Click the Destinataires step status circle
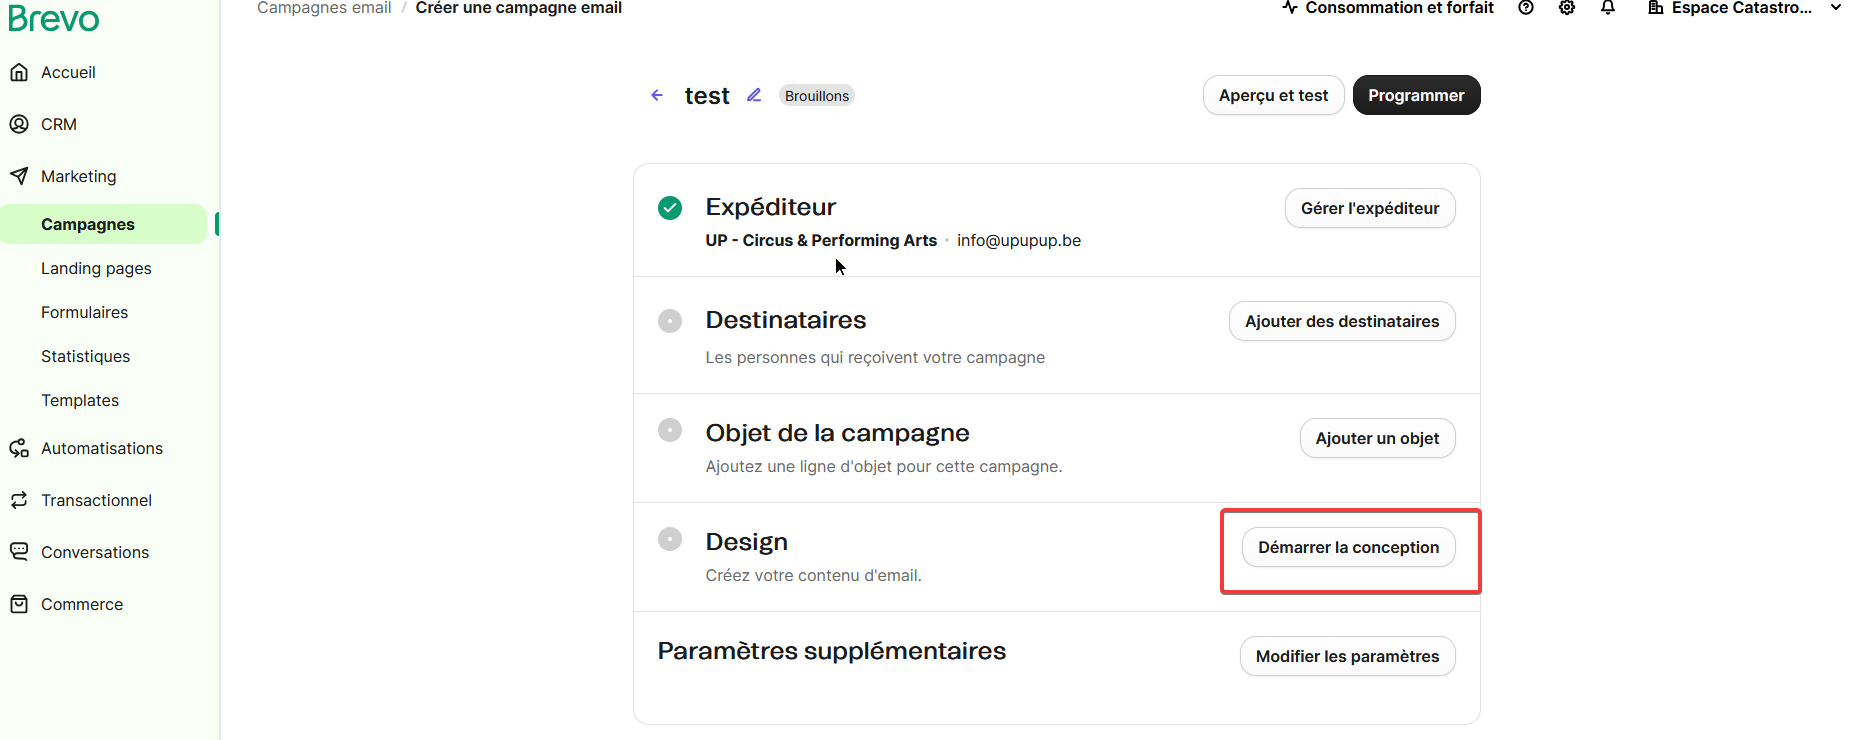 tap(670, 321)
